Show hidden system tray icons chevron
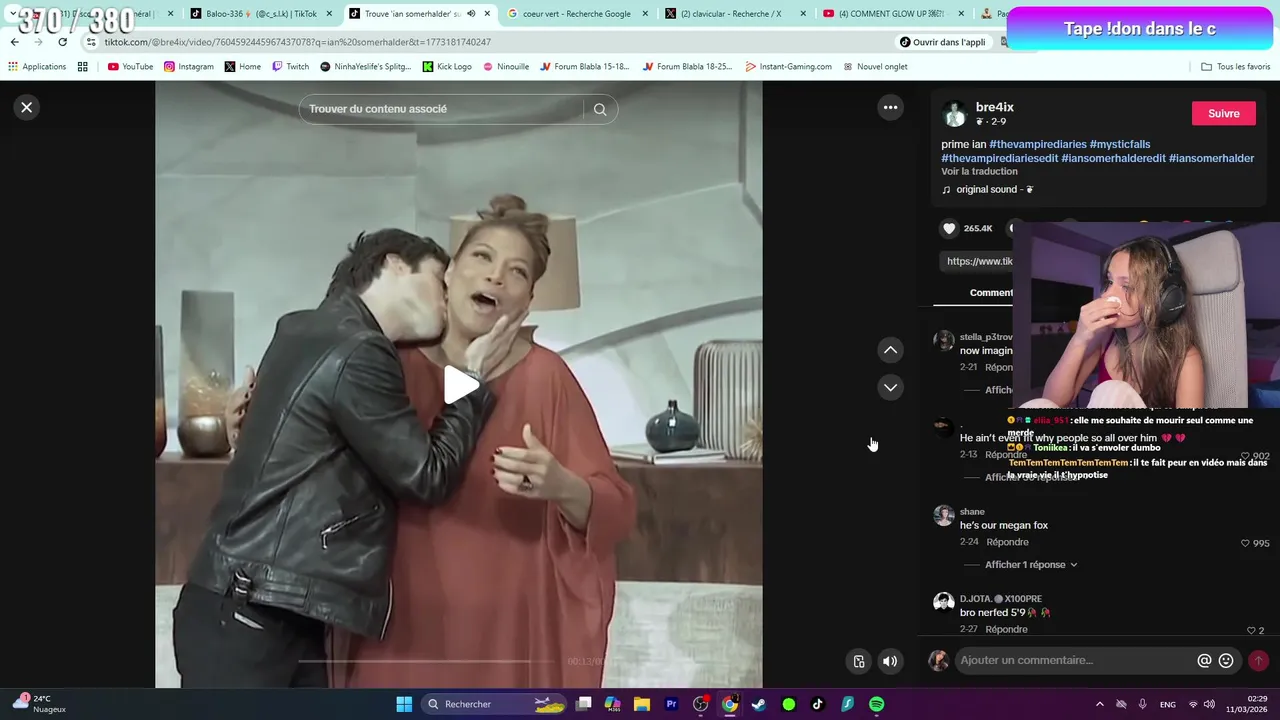The image size is (1280, 720). coord(1099,704)
